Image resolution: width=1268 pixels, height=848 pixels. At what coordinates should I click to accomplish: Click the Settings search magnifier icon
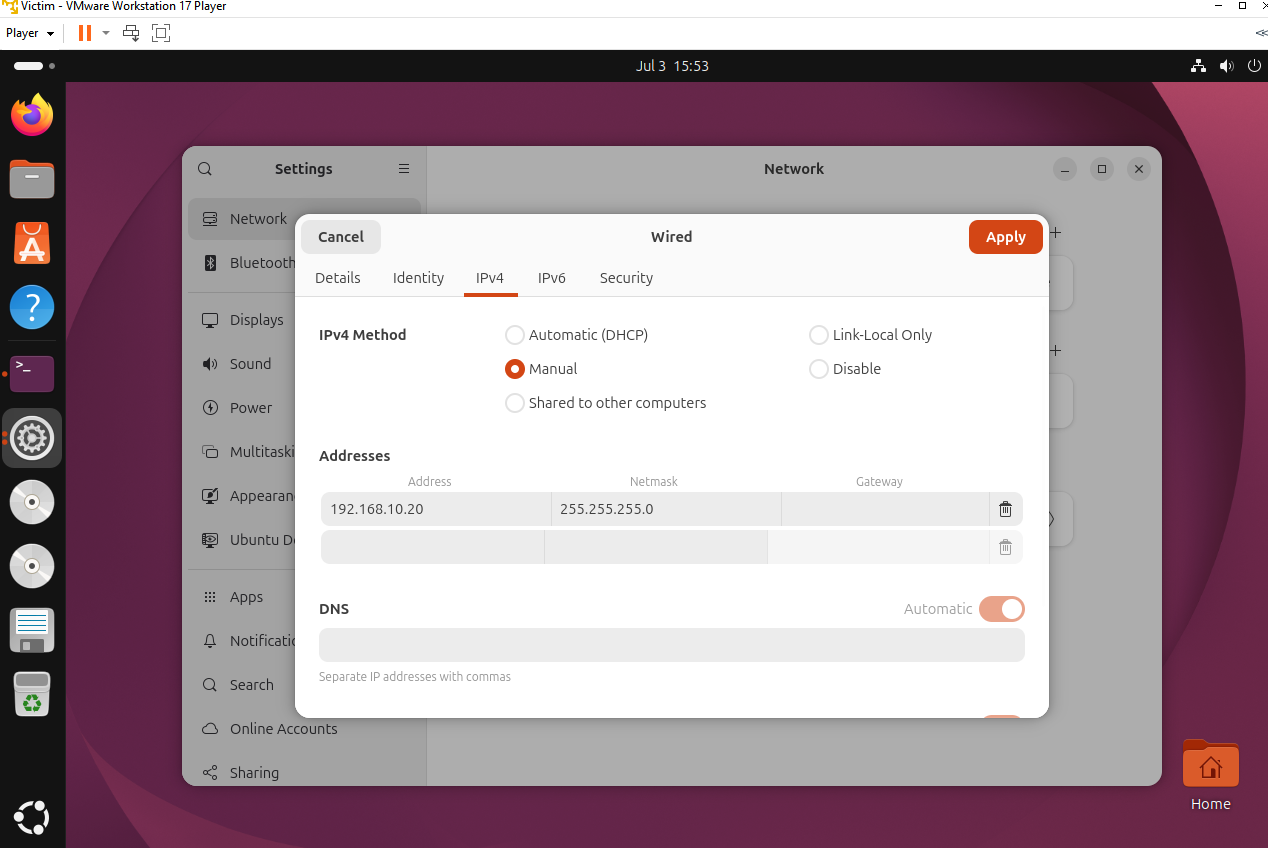click(x=205, y=169)
